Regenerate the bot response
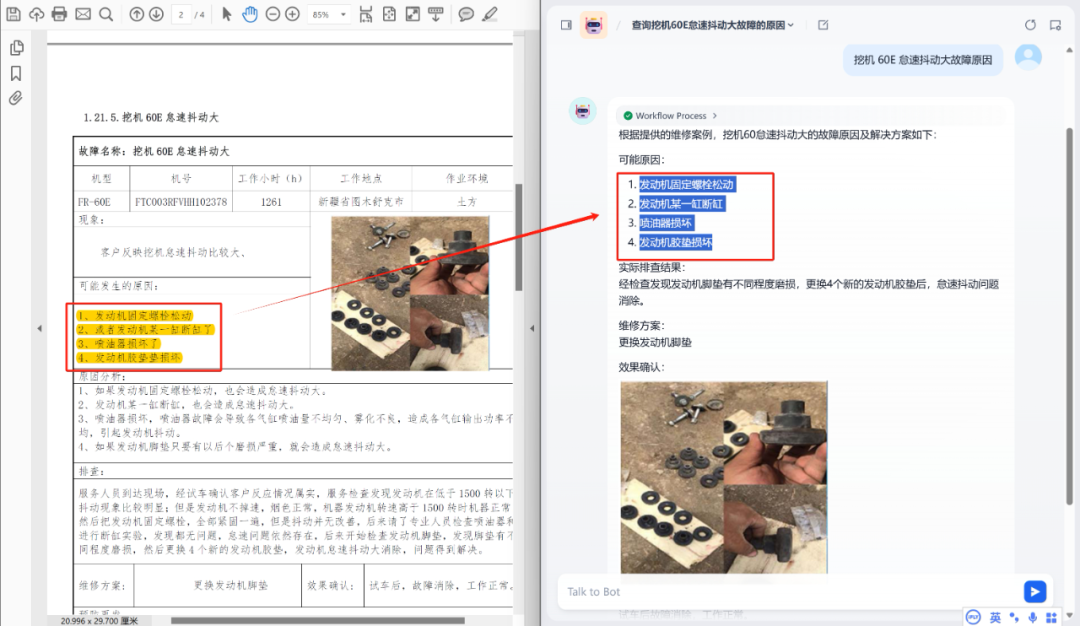This screenshot has width=1080, height=626. pos(1030,24)
